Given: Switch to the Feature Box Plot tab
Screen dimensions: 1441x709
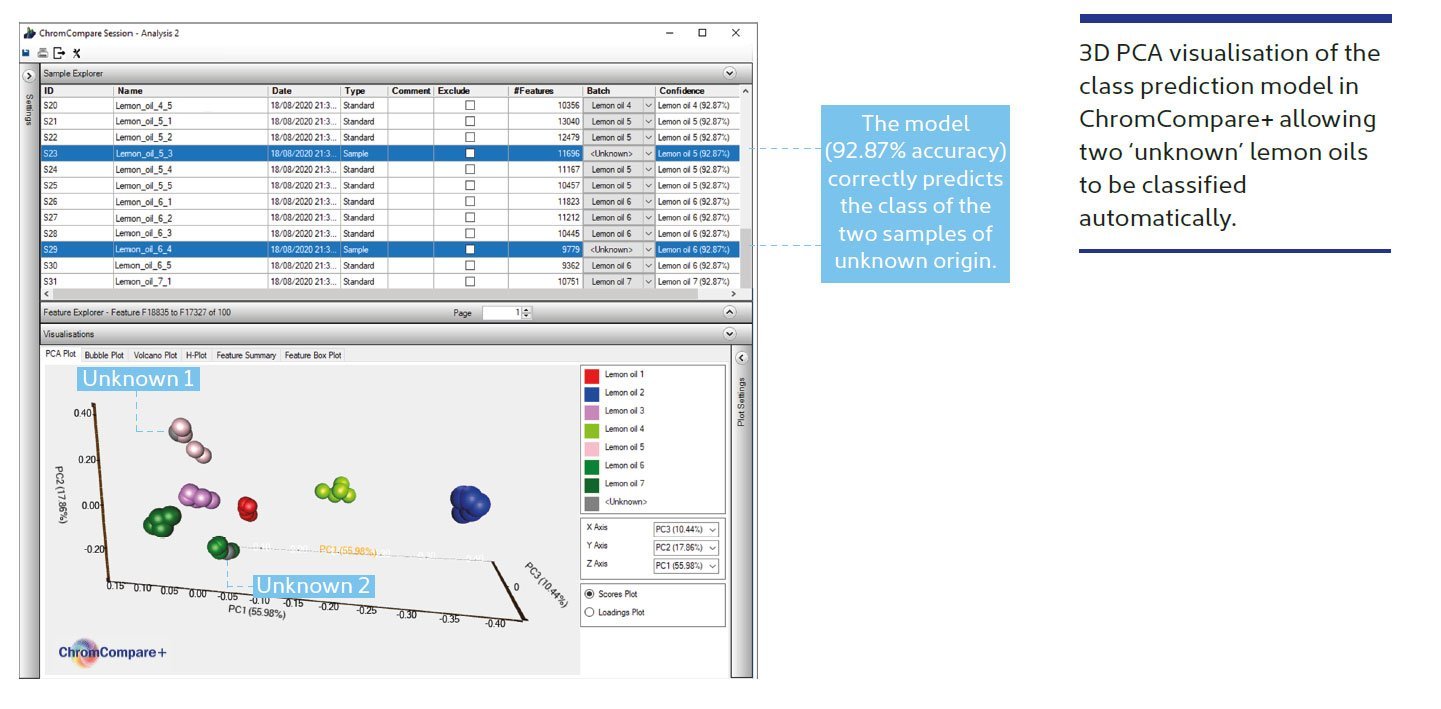Looking at the screenshot, I should point(313,355).
